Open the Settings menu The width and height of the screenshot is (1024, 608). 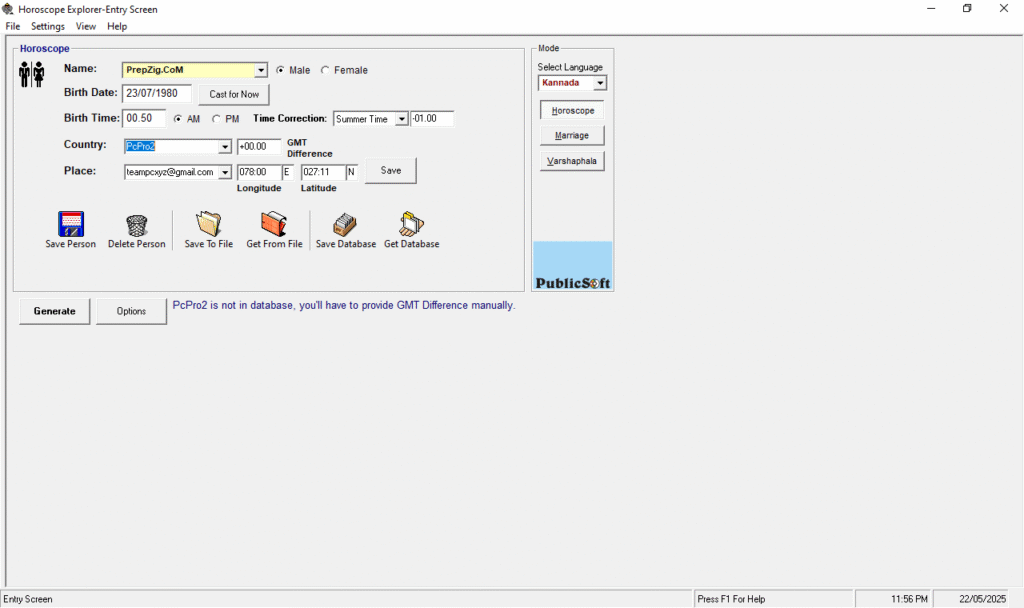[x=47, y=26]
